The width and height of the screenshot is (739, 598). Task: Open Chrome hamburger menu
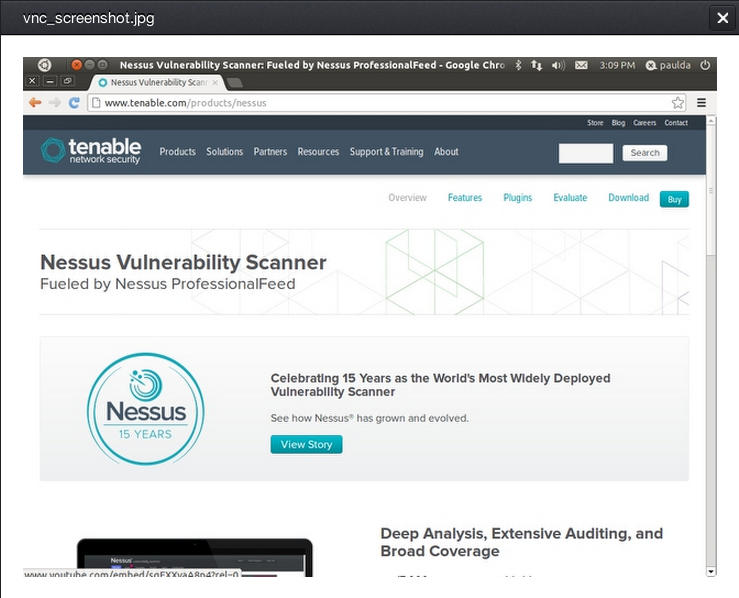coord(701,103)
